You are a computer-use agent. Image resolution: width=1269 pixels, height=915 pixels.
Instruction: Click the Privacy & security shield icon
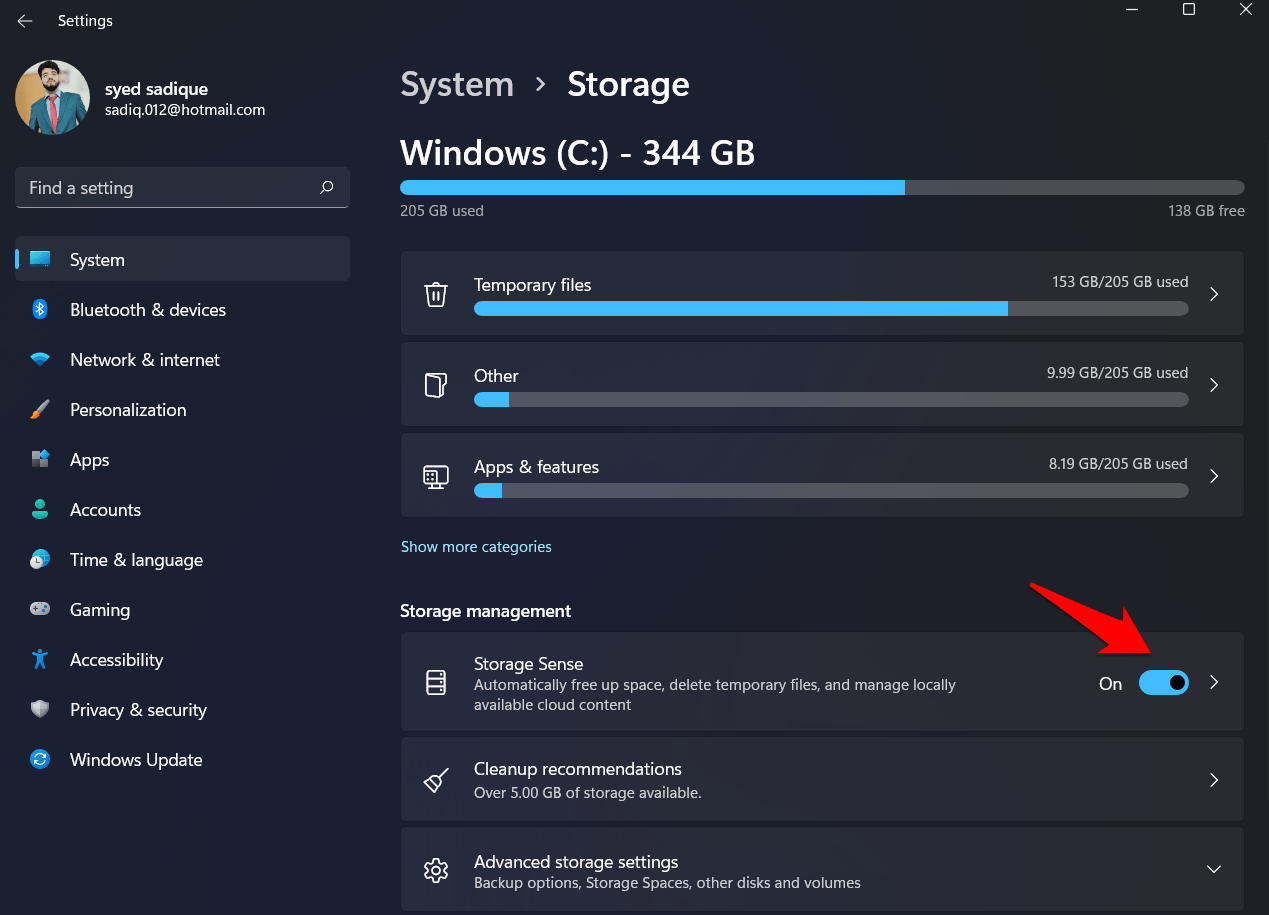point(40,710)
